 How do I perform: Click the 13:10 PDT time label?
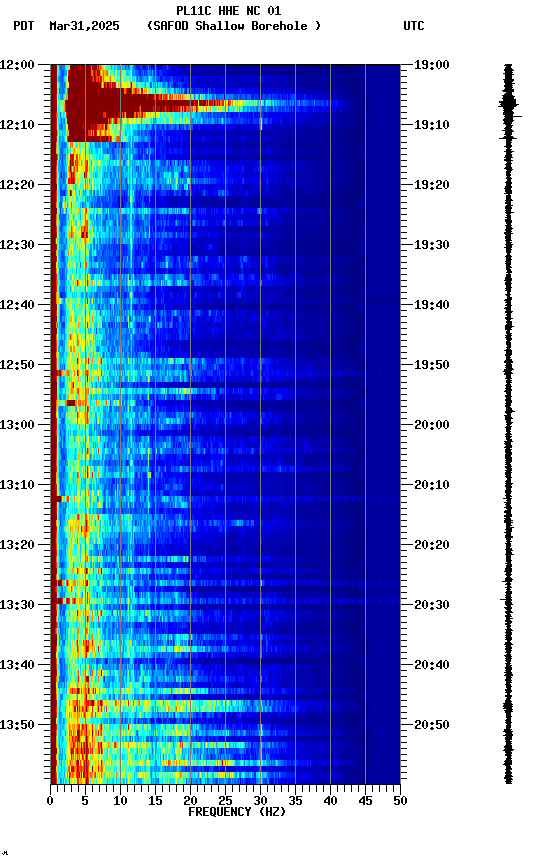[x=17, y=485]
